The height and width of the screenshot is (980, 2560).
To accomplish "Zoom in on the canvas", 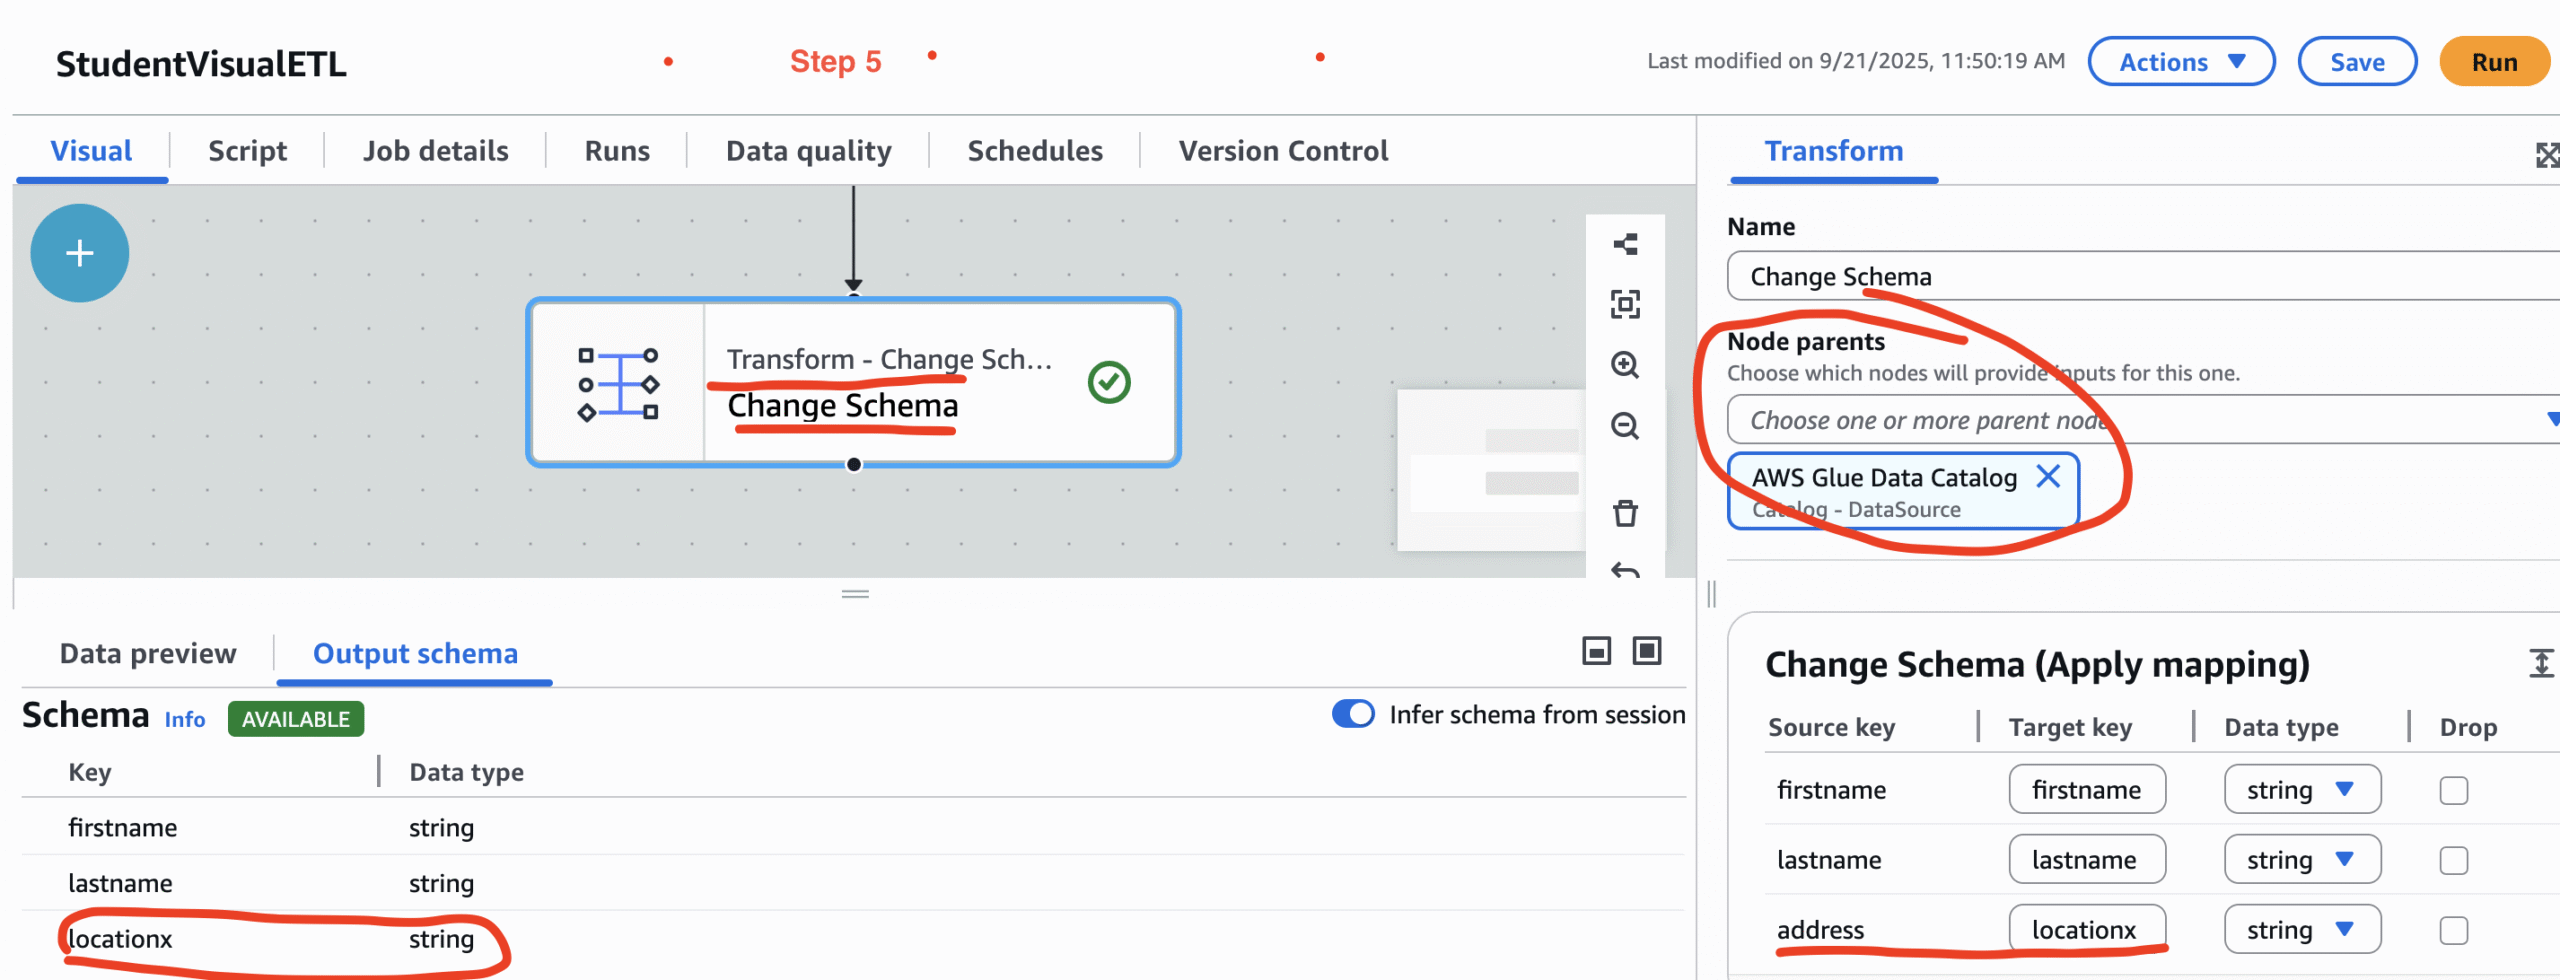I will coord(1625,365).
